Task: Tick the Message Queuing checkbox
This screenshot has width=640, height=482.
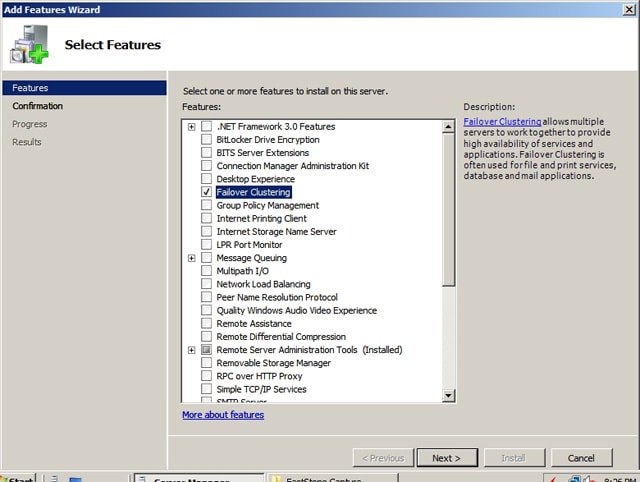Action: [207, 258]
